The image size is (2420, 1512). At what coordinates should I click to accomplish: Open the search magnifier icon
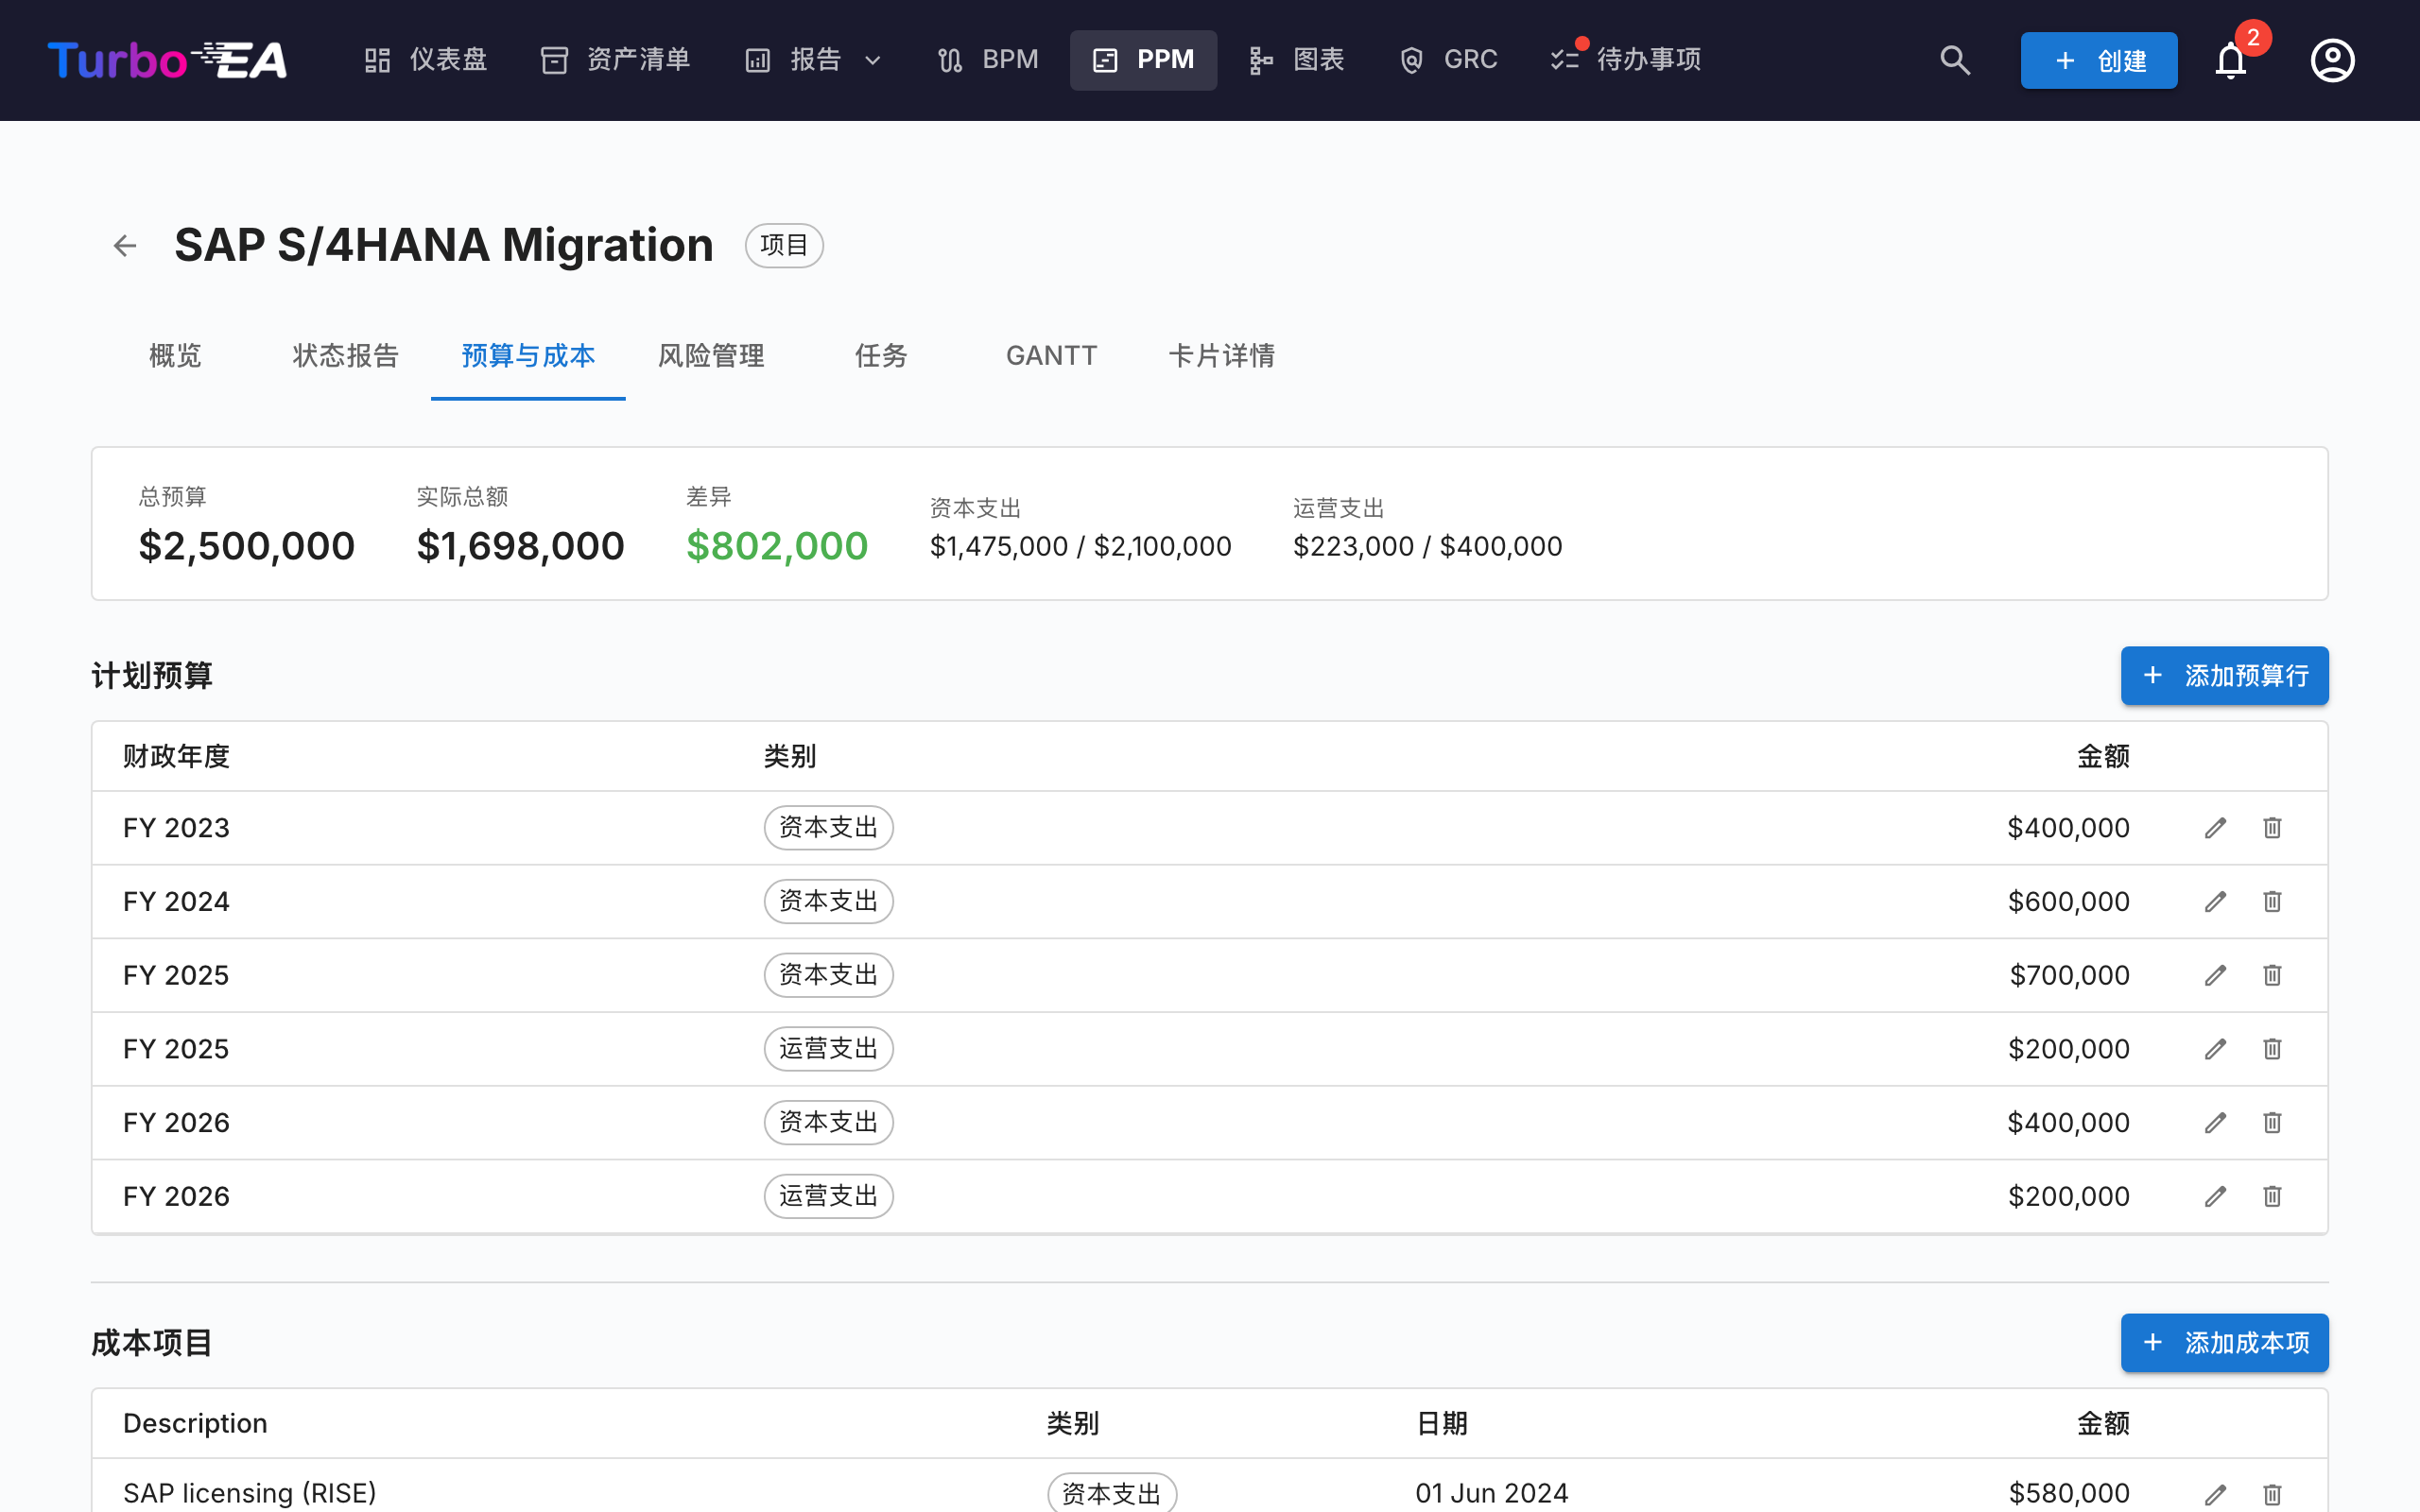click(x=1955, y=60)
